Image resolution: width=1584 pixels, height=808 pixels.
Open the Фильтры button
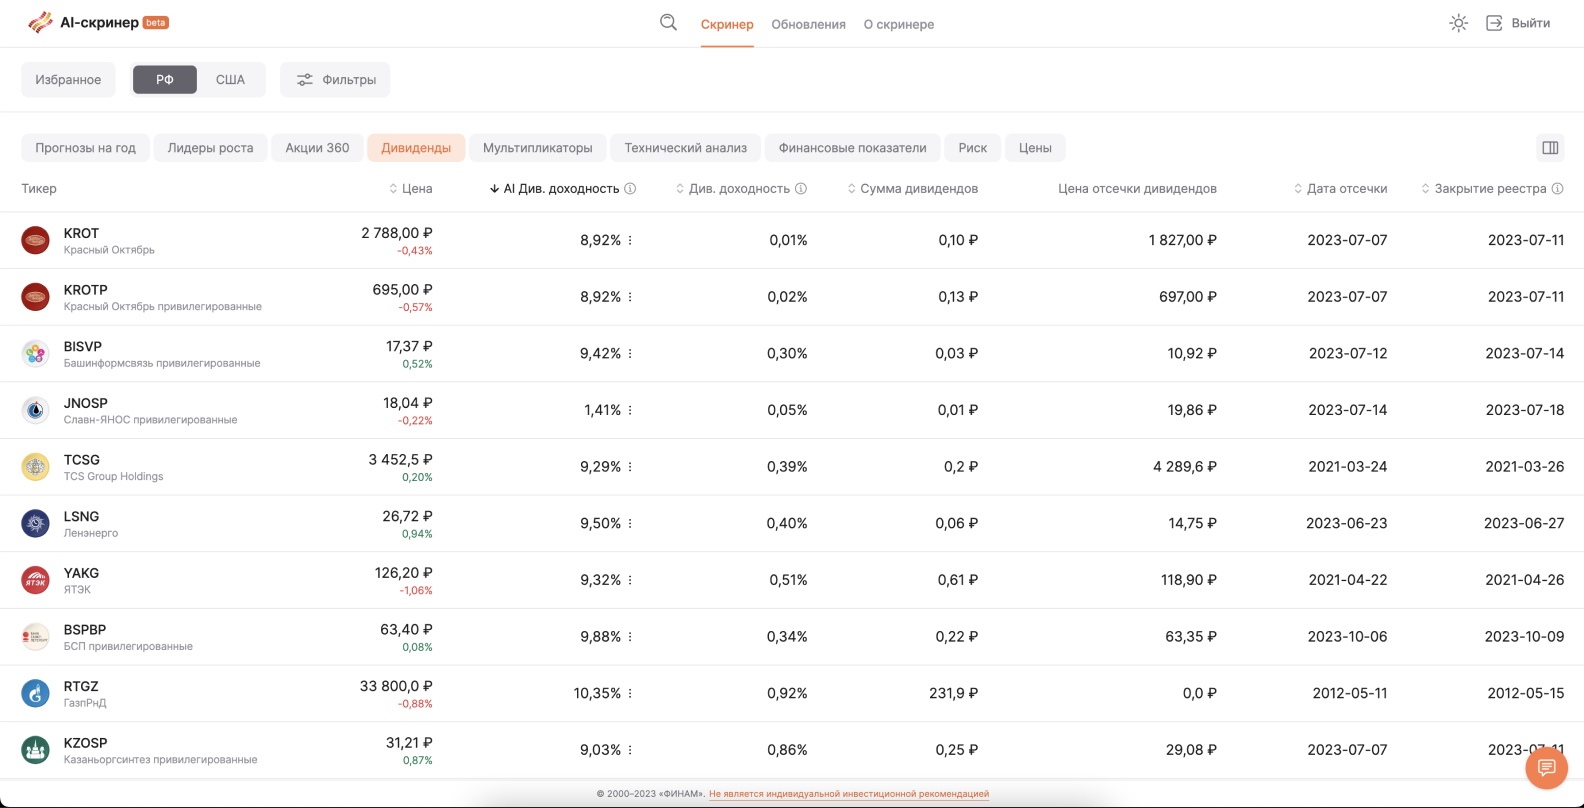coord(335,80)
